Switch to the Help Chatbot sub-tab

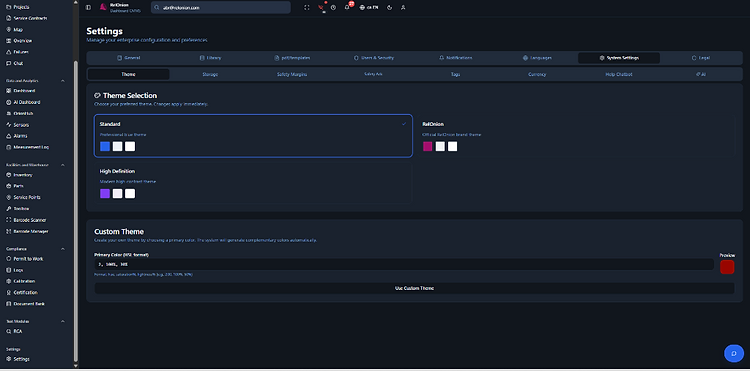tap(619, 75)
